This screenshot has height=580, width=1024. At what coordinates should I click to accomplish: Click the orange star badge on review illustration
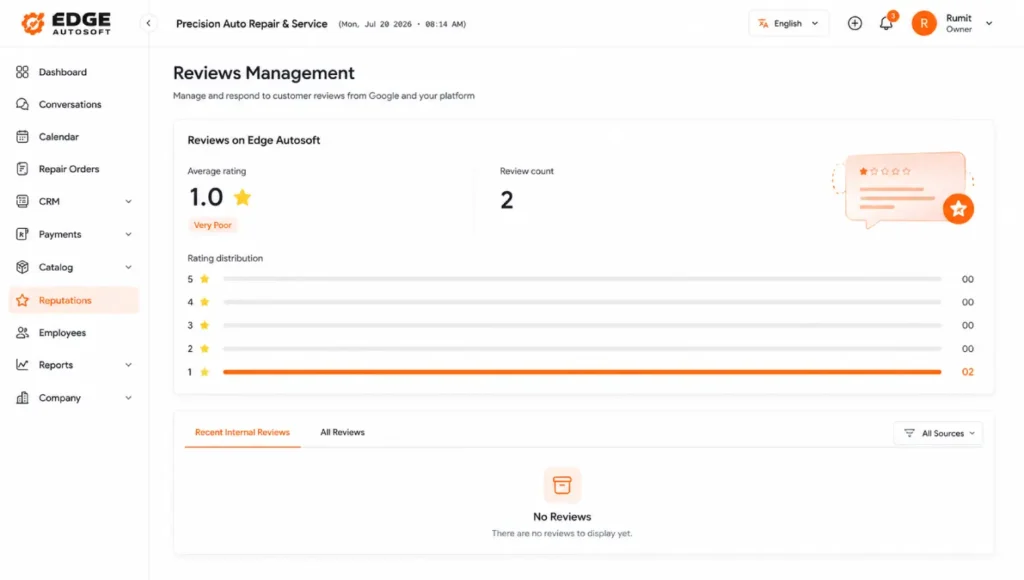(x=958, y=209)
